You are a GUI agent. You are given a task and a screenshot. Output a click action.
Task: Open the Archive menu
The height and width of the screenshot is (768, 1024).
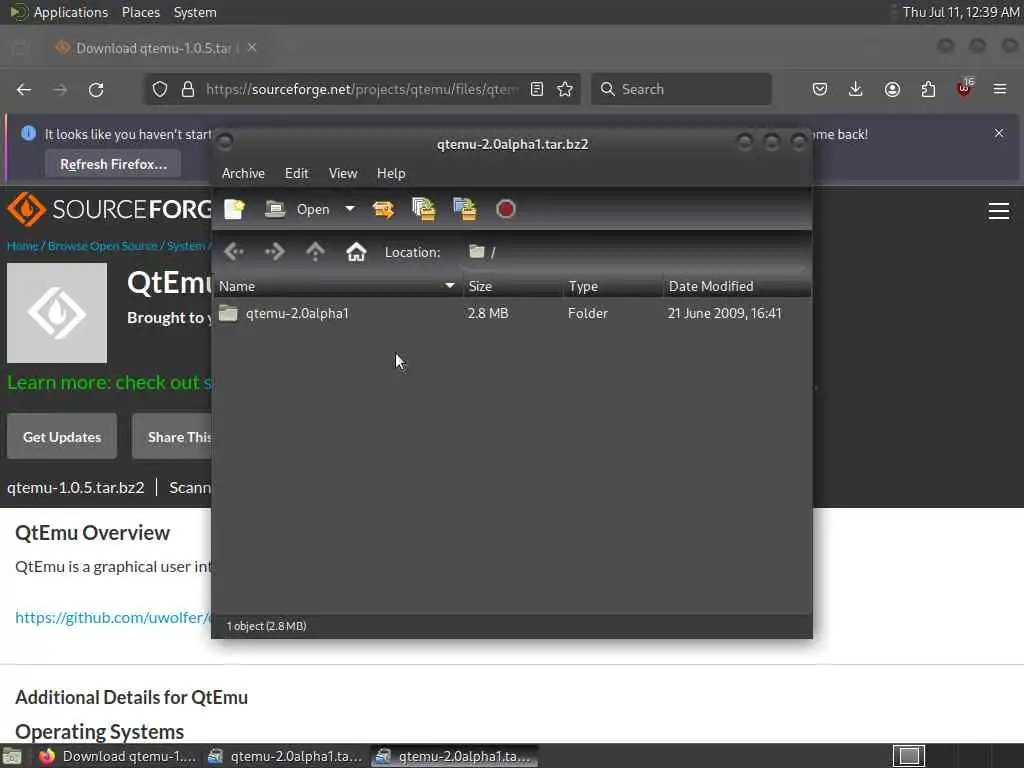(243, 173)
